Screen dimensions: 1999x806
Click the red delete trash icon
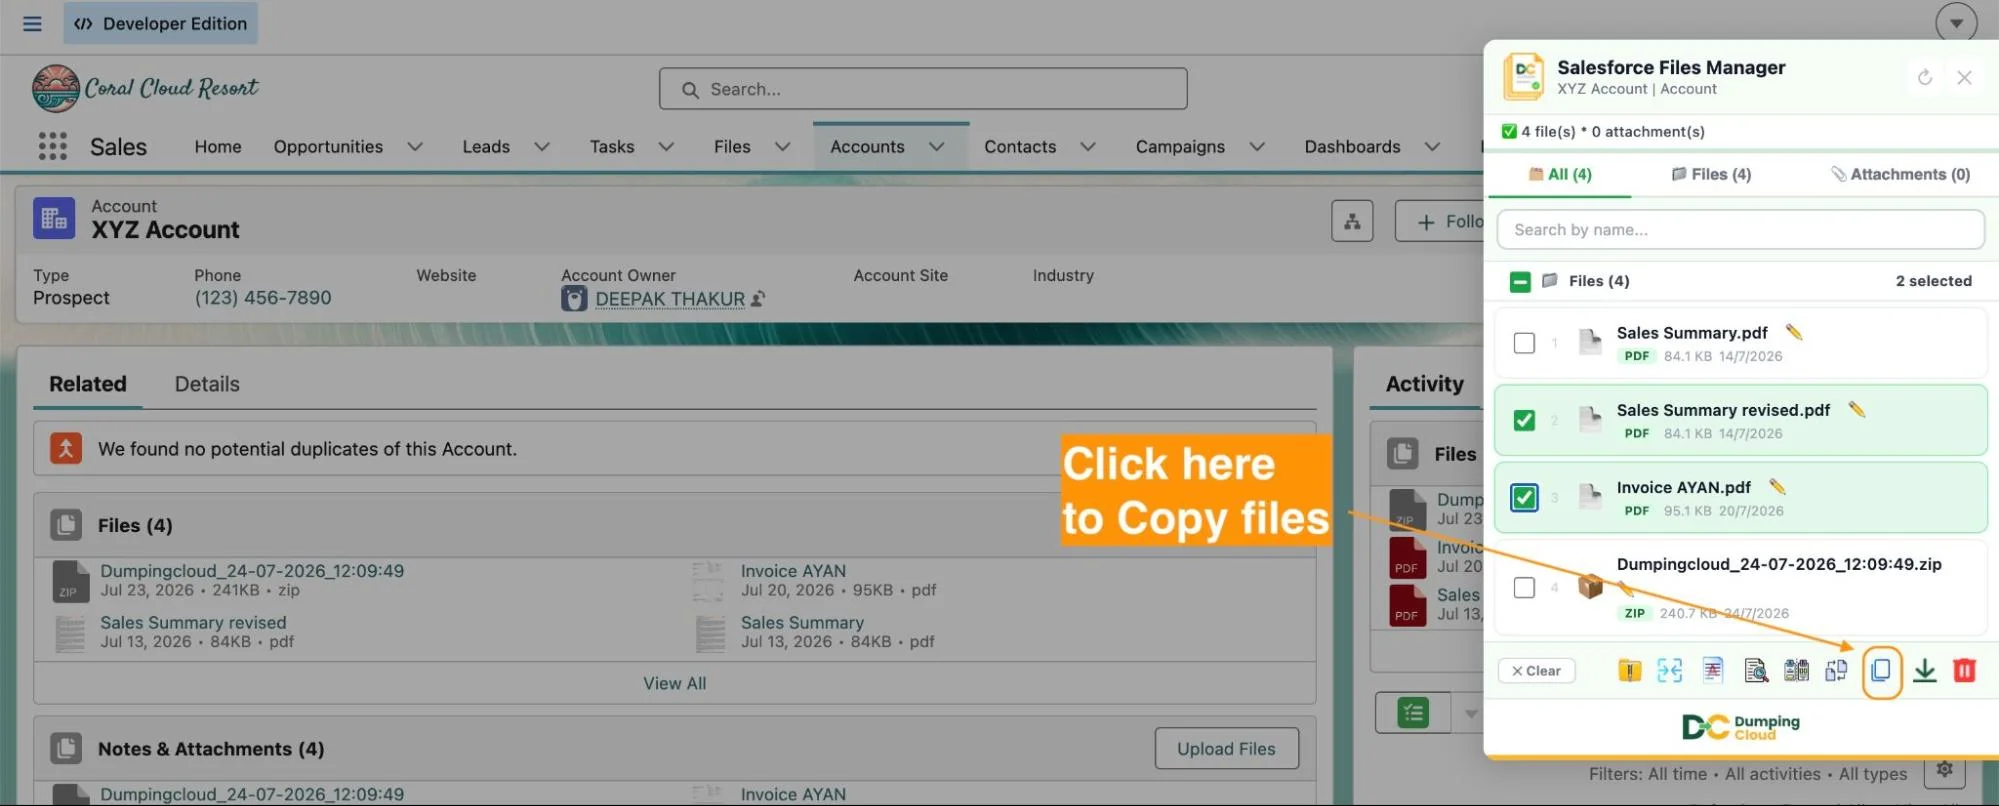[1964, 671]
